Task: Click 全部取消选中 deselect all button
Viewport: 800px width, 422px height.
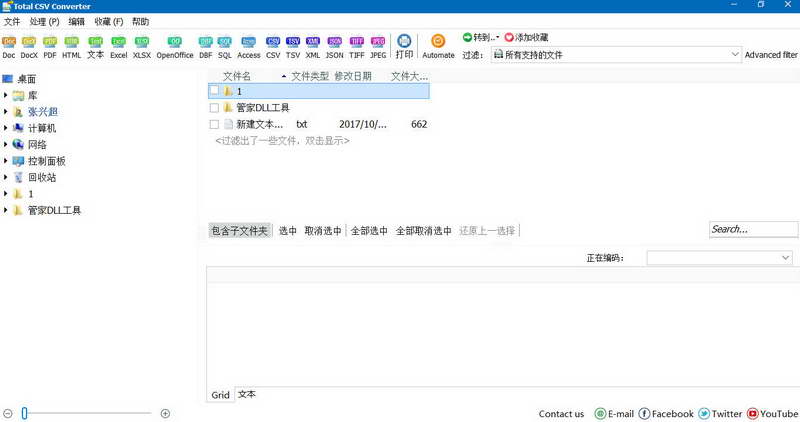Action: 423,231
